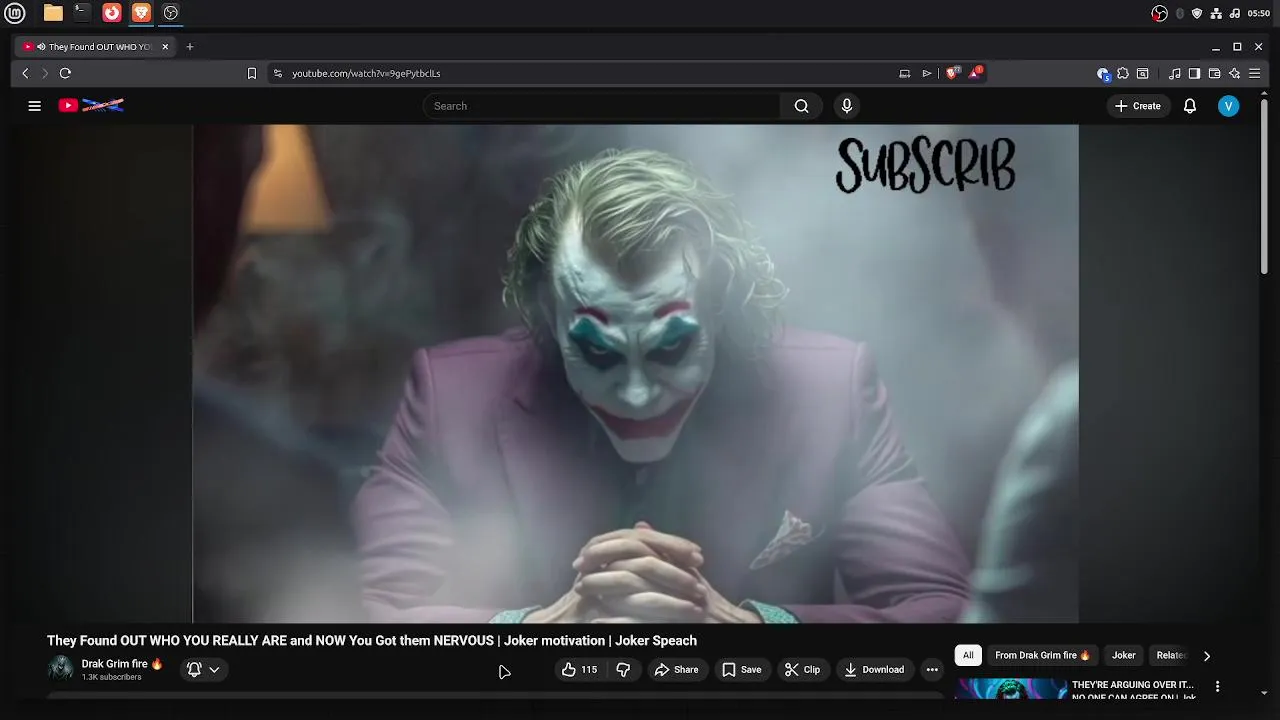Viewport: 1280px width, 720px height.
Task: Show next filter chips with right arrow
Action: click(1207, 656)
